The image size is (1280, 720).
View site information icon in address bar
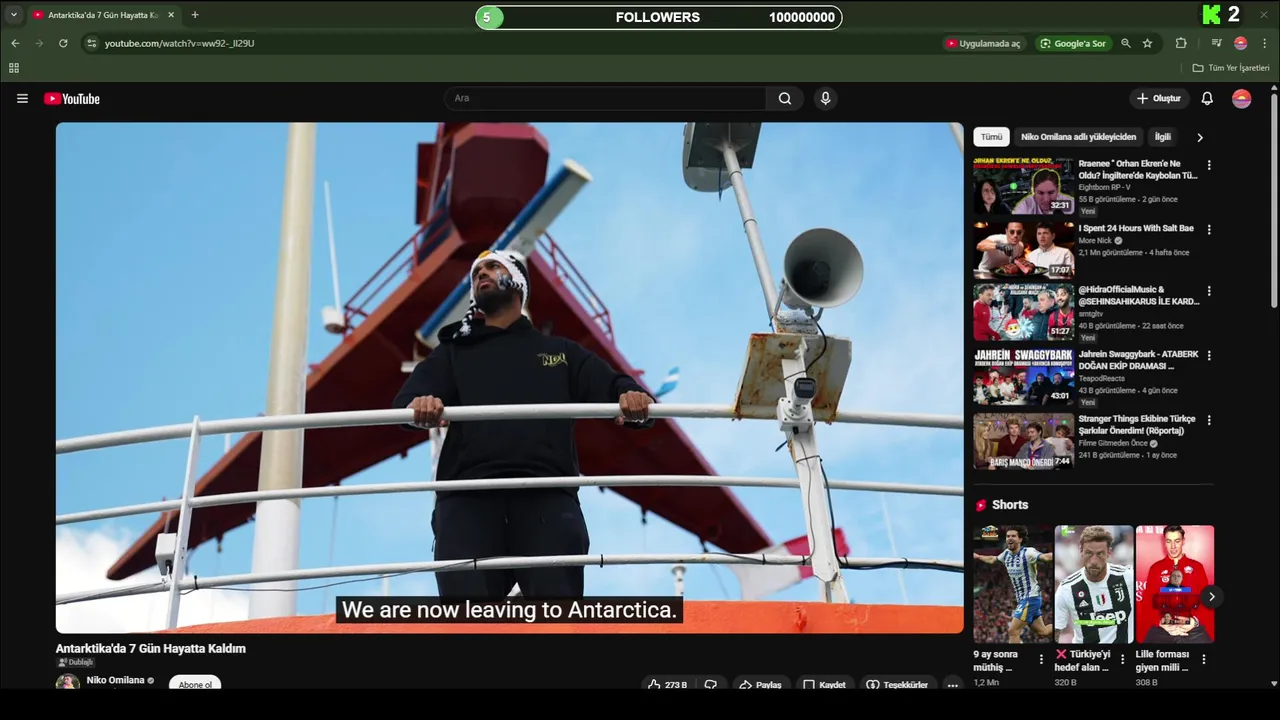click(92, 43)
